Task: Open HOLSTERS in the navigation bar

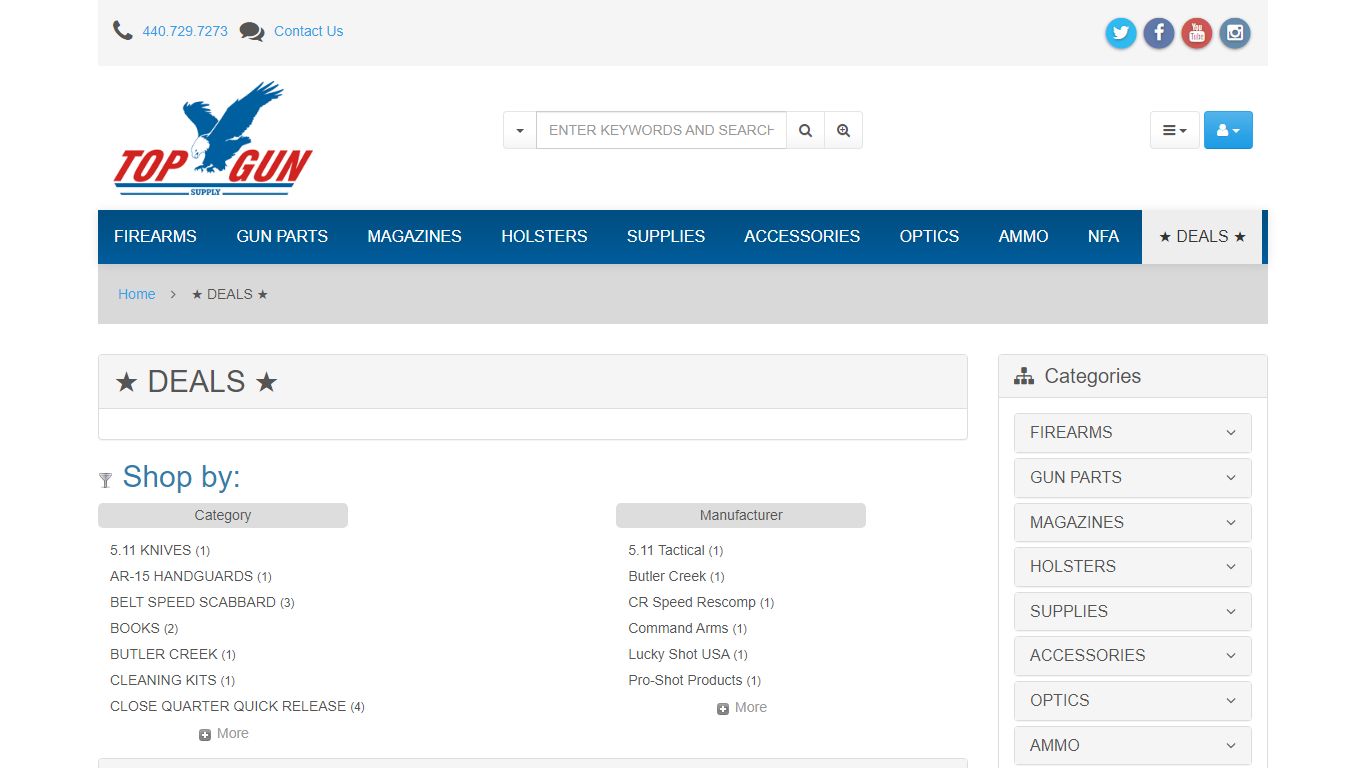Action: (544, 237)
